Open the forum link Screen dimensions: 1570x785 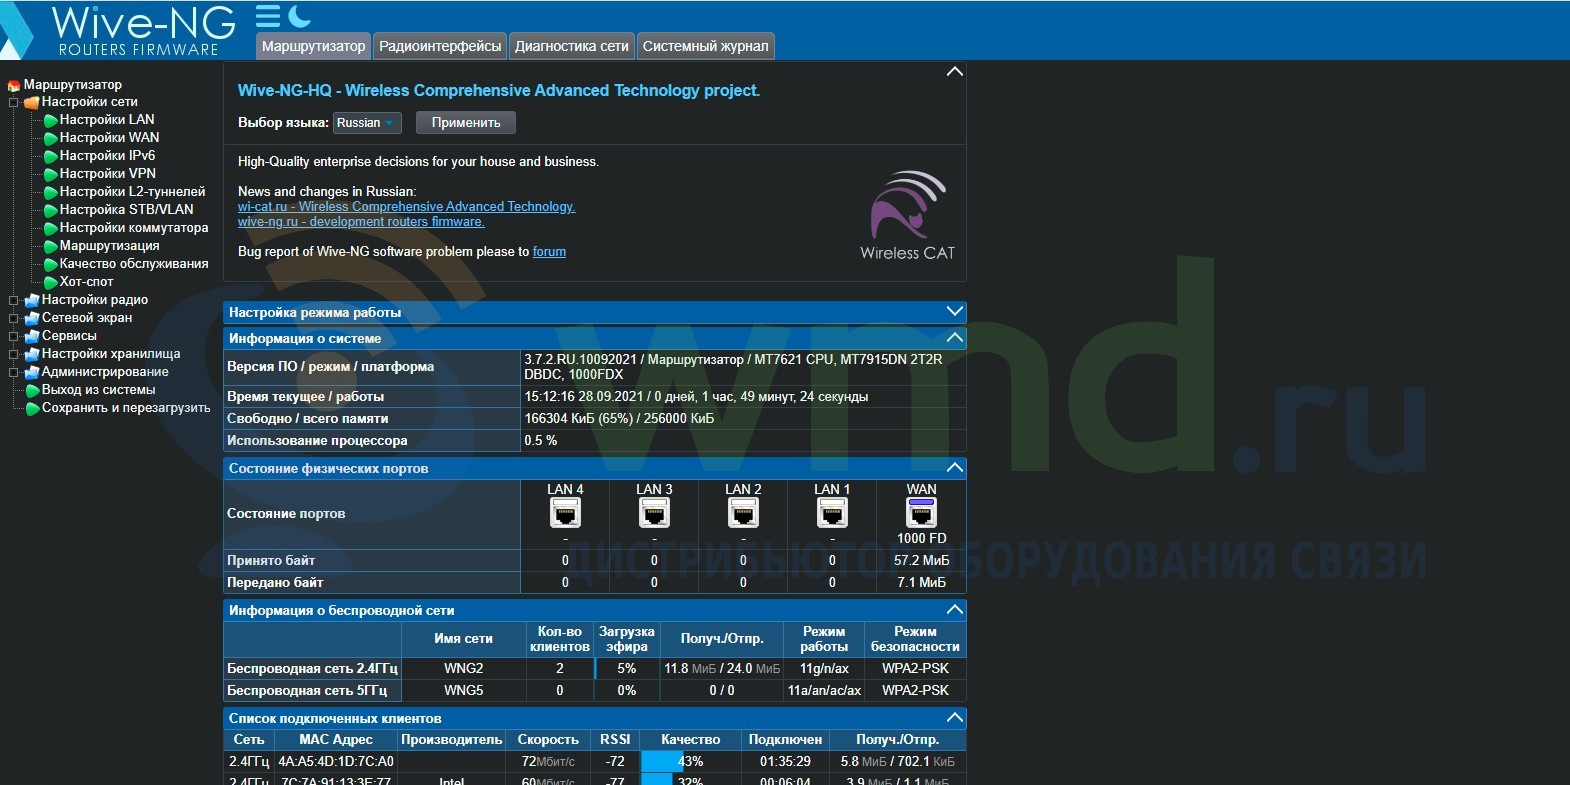click(549, 252)
